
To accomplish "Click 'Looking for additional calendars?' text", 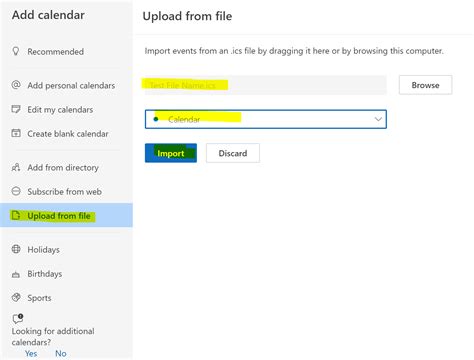I will [x=53, y=337].
